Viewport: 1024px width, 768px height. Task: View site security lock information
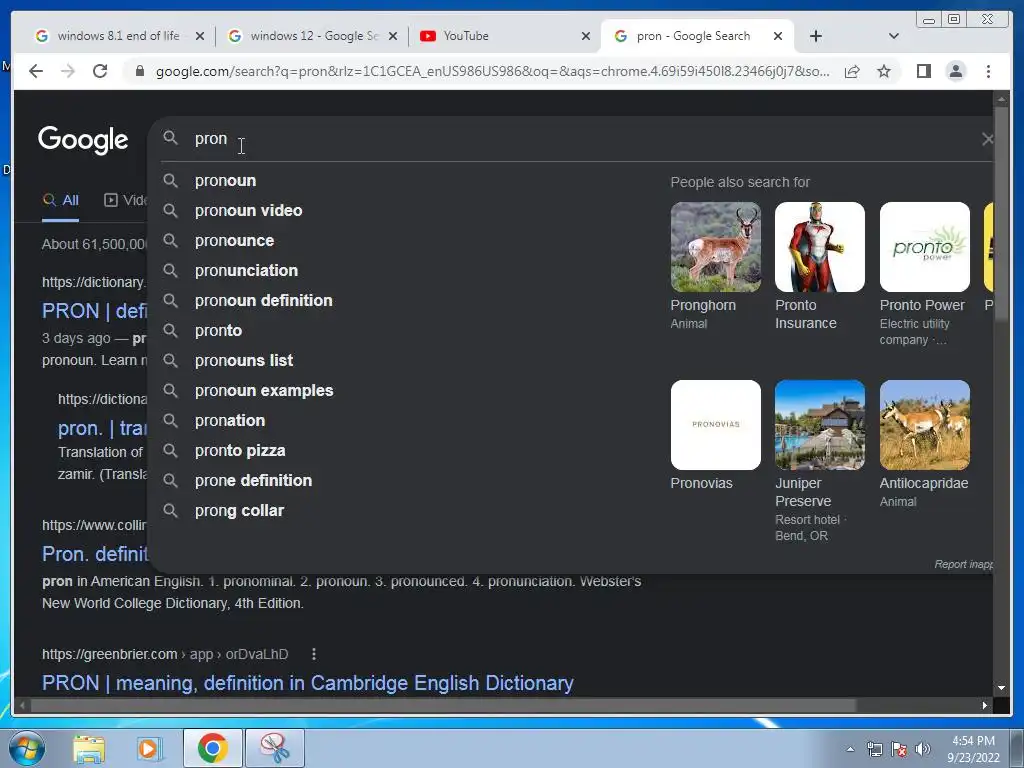(139, 71)
